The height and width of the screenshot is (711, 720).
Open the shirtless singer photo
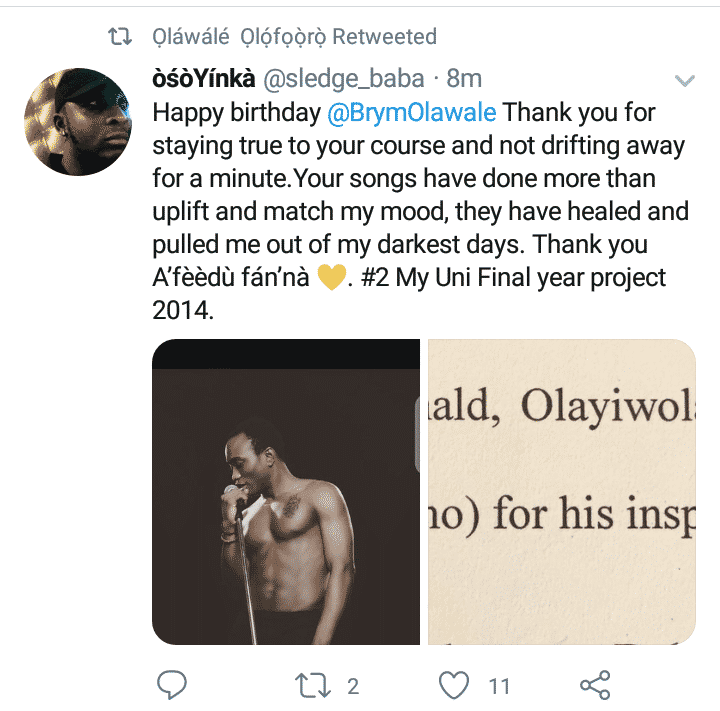coord(286,491)
